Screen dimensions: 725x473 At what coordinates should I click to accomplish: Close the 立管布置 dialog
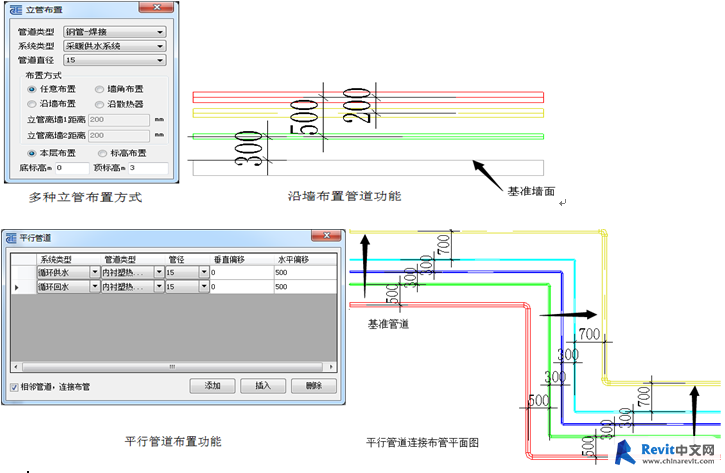[x=156, y=7]
